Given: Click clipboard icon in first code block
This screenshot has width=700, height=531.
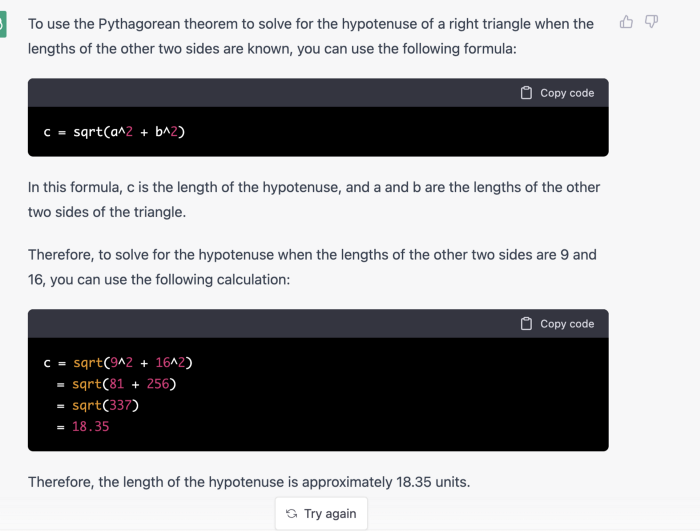Looking at the screenshot, I should pos(526,93).
